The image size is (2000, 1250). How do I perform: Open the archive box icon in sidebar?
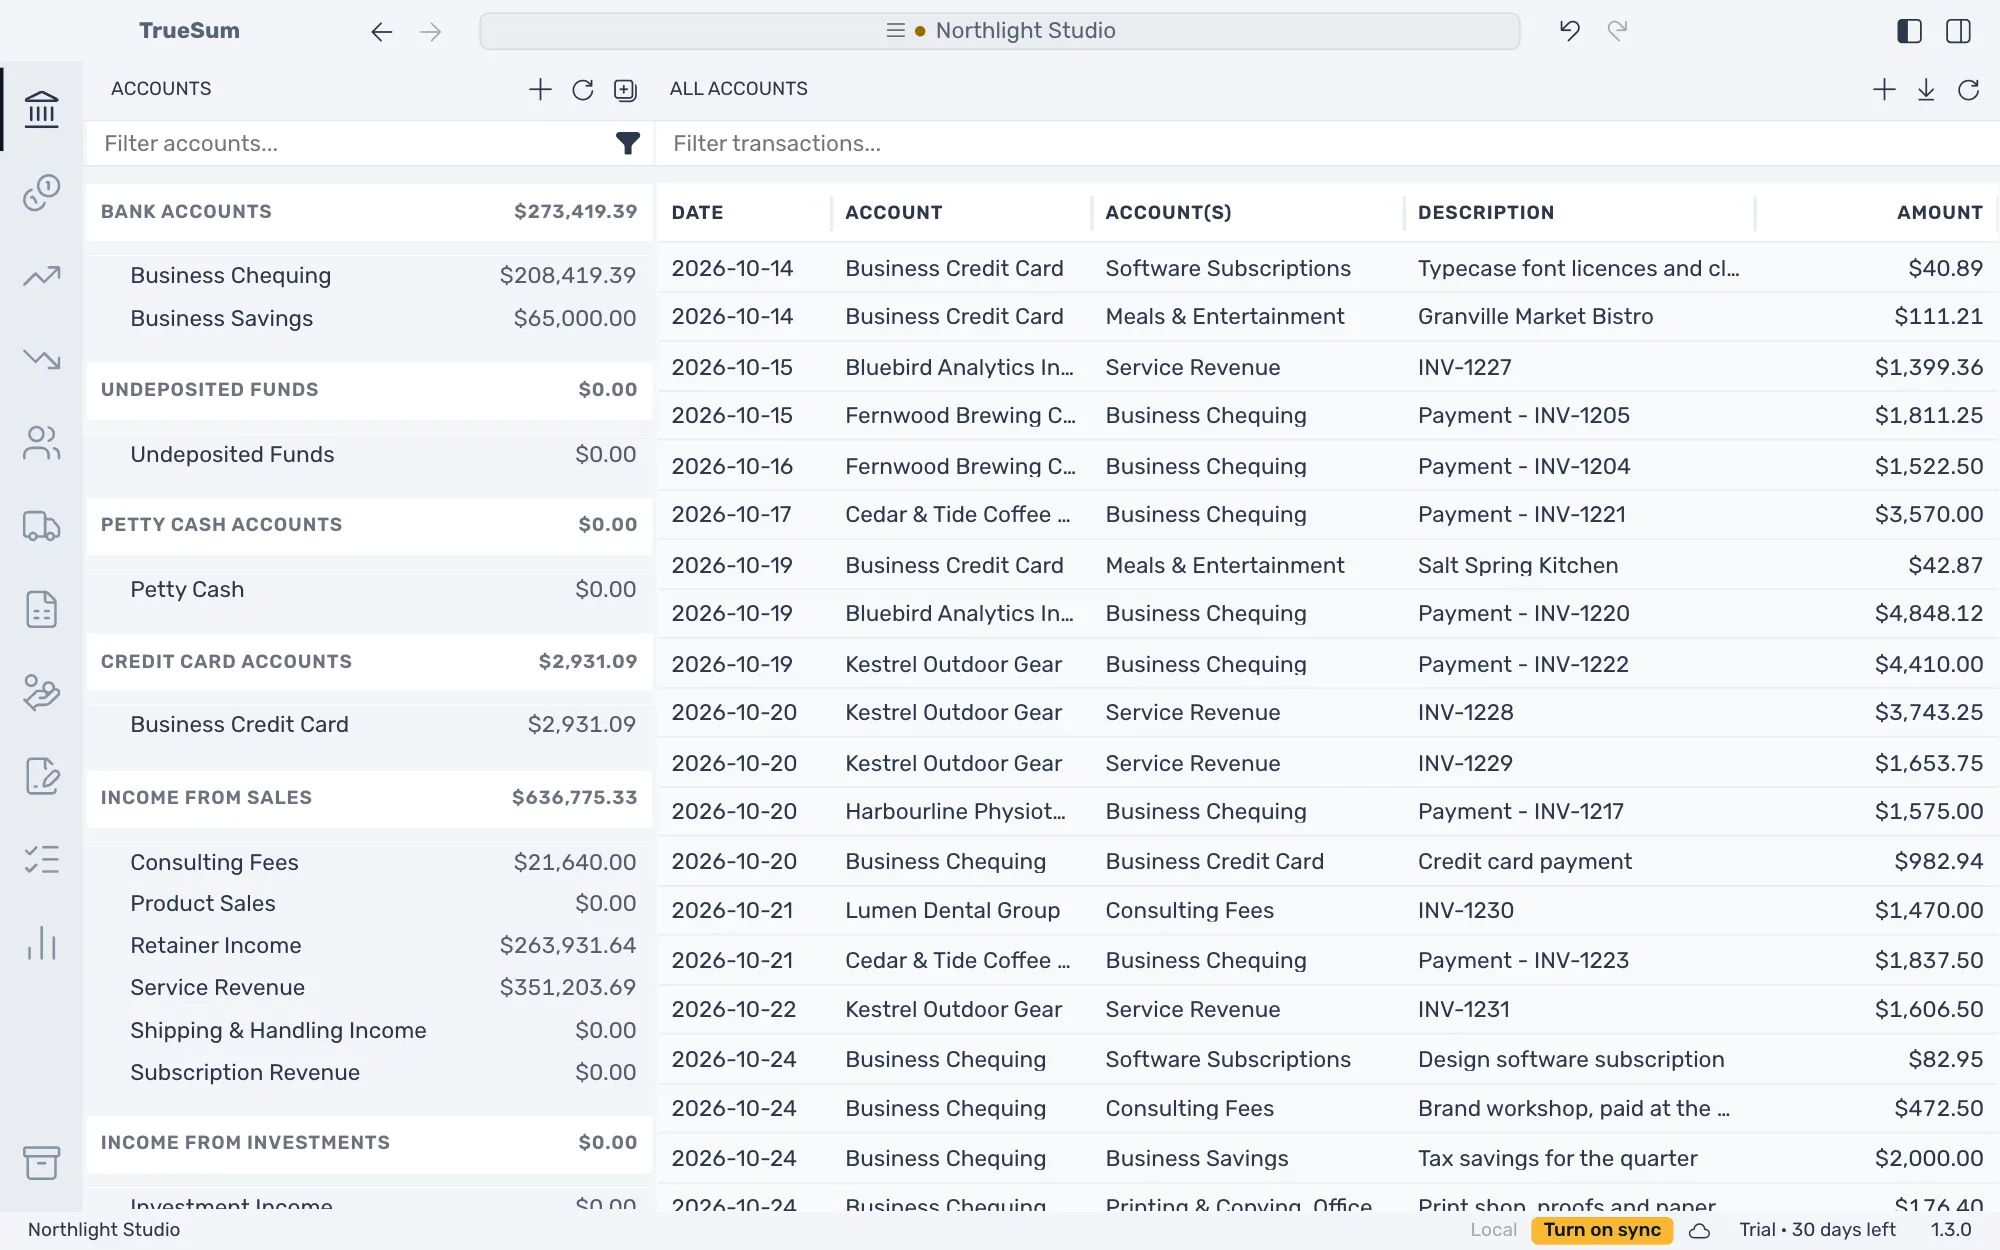point(41,1162)
